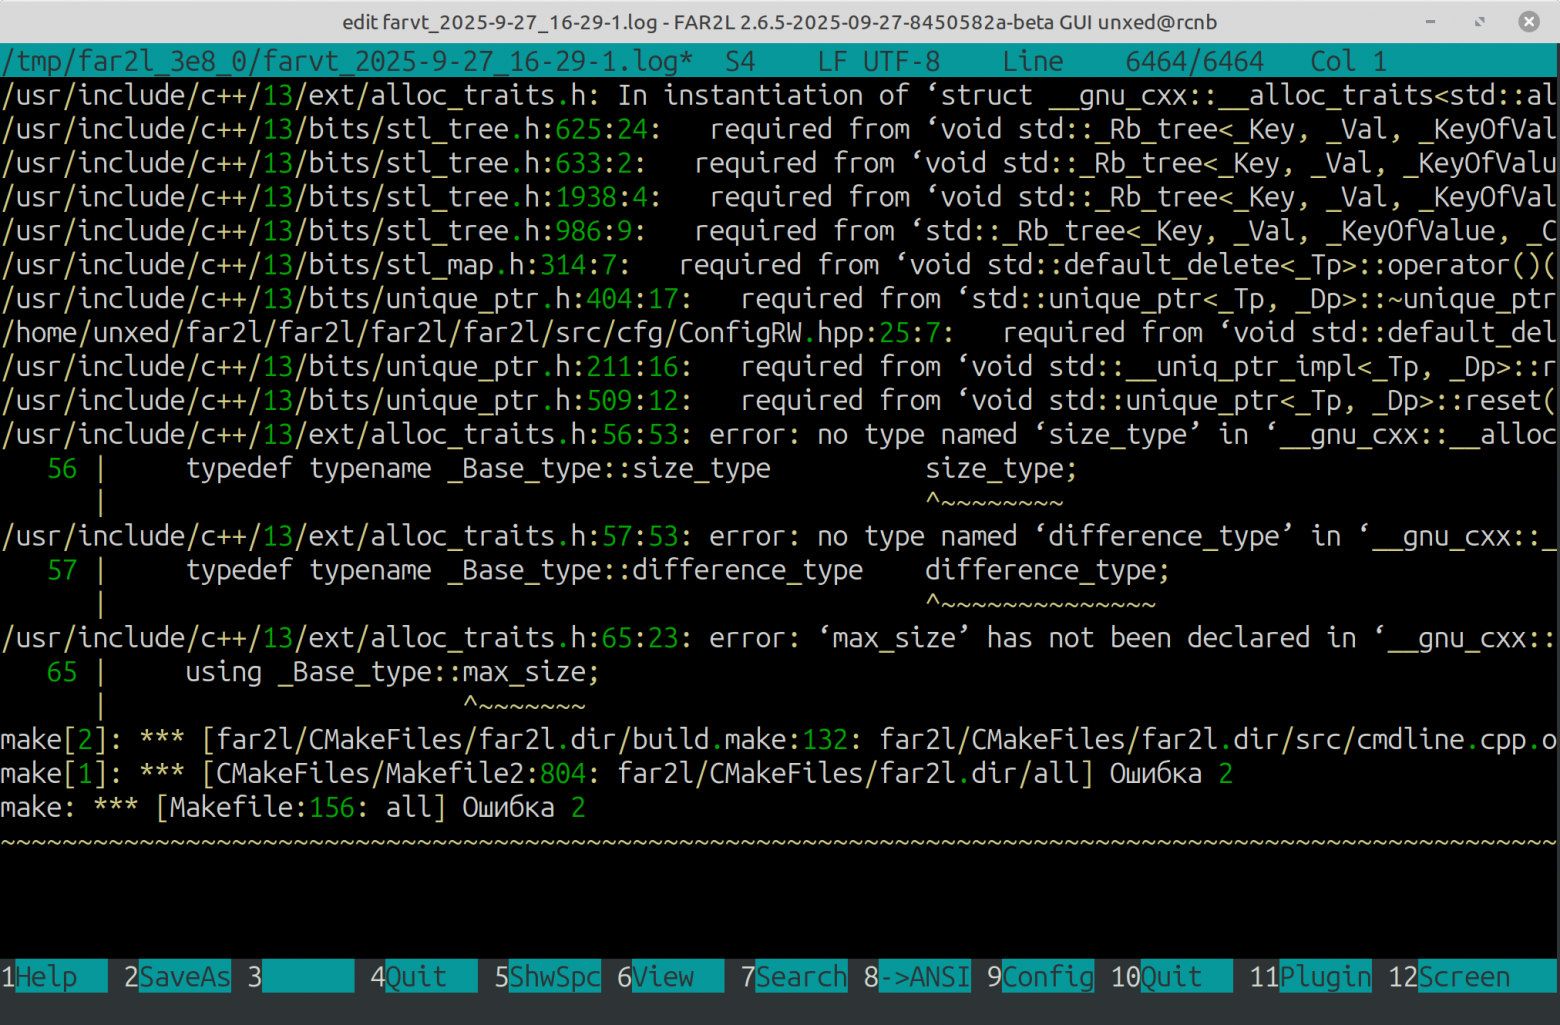Click the UTF-8 encoding indicator
Screen dimensions: 1560x1025
[902, 61]
